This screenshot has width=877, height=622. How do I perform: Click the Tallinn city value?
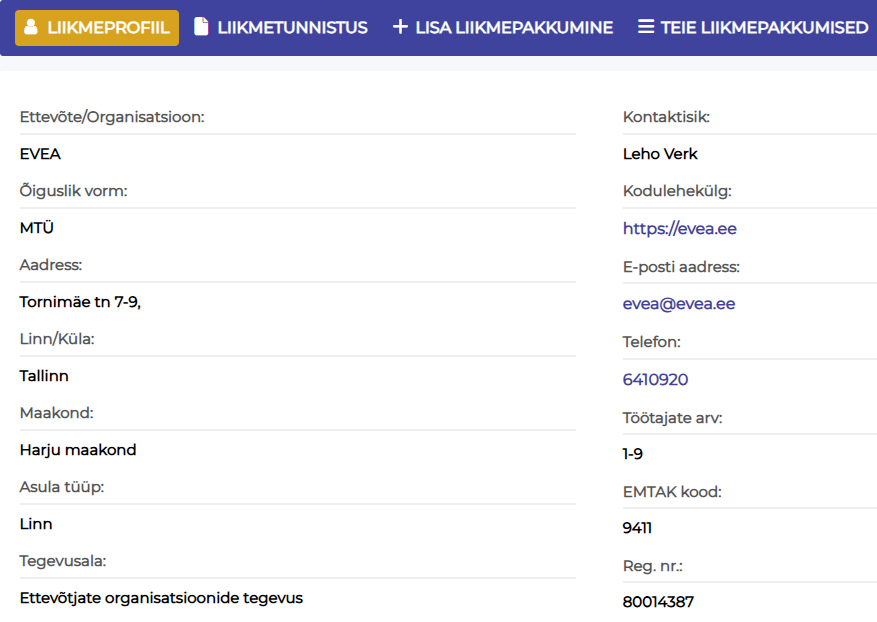click(x=44, y=376)
